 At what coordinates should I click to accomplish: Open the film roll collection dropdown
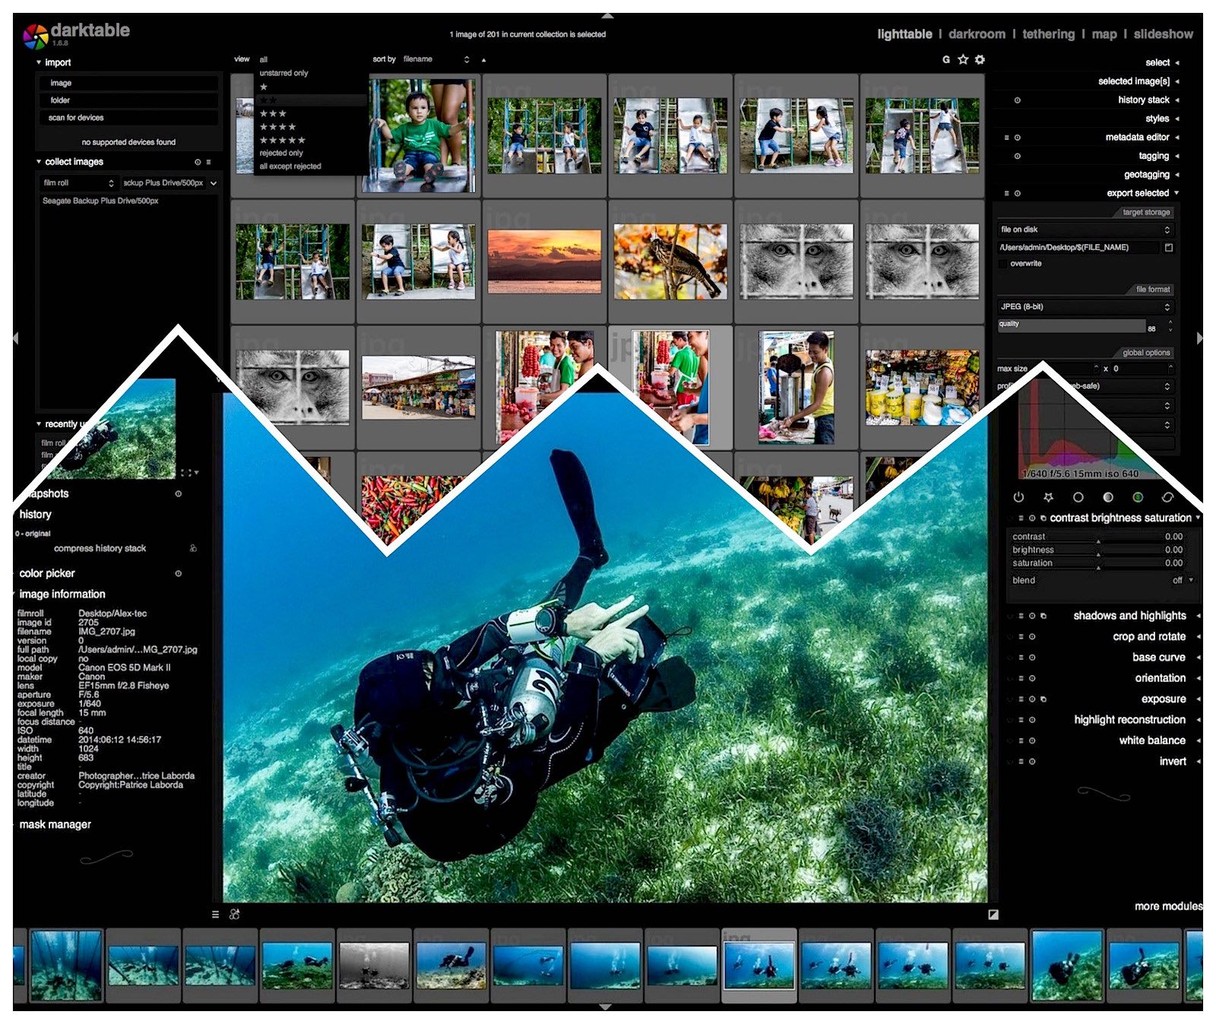79,183
